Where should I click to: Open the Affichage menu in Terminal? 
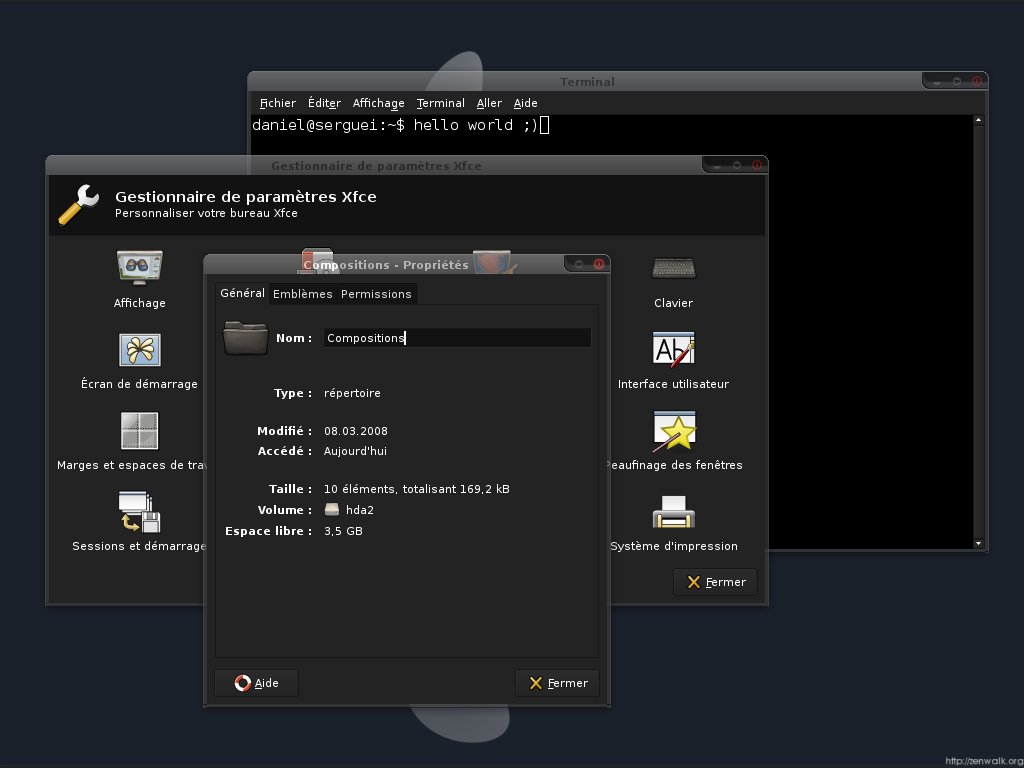378,103
